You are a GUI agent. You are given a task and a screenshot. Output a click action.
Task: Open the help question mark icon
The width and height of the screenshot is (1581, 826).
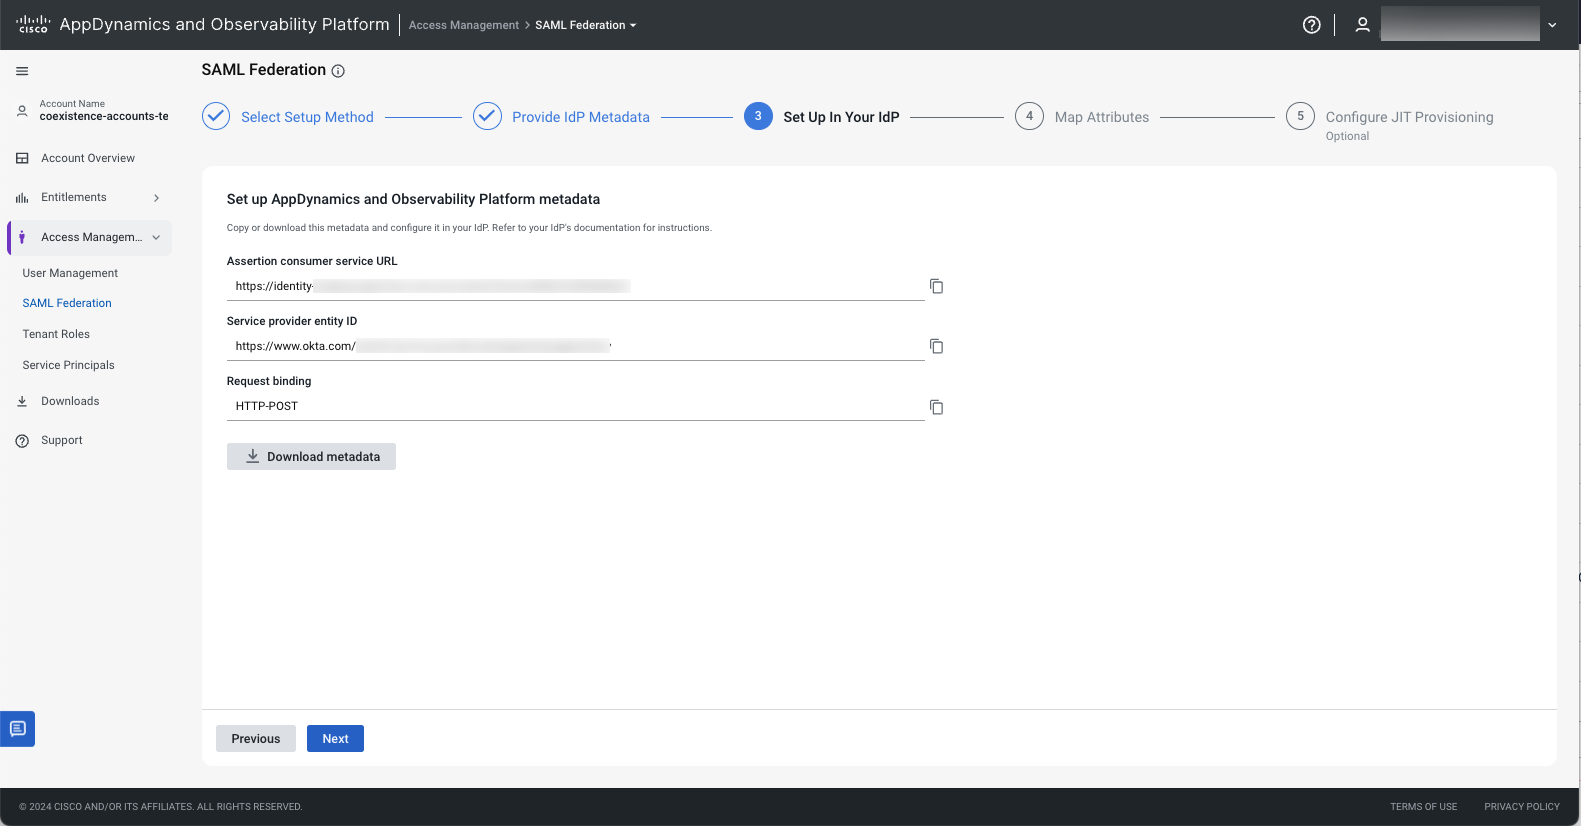(1312, 25)
